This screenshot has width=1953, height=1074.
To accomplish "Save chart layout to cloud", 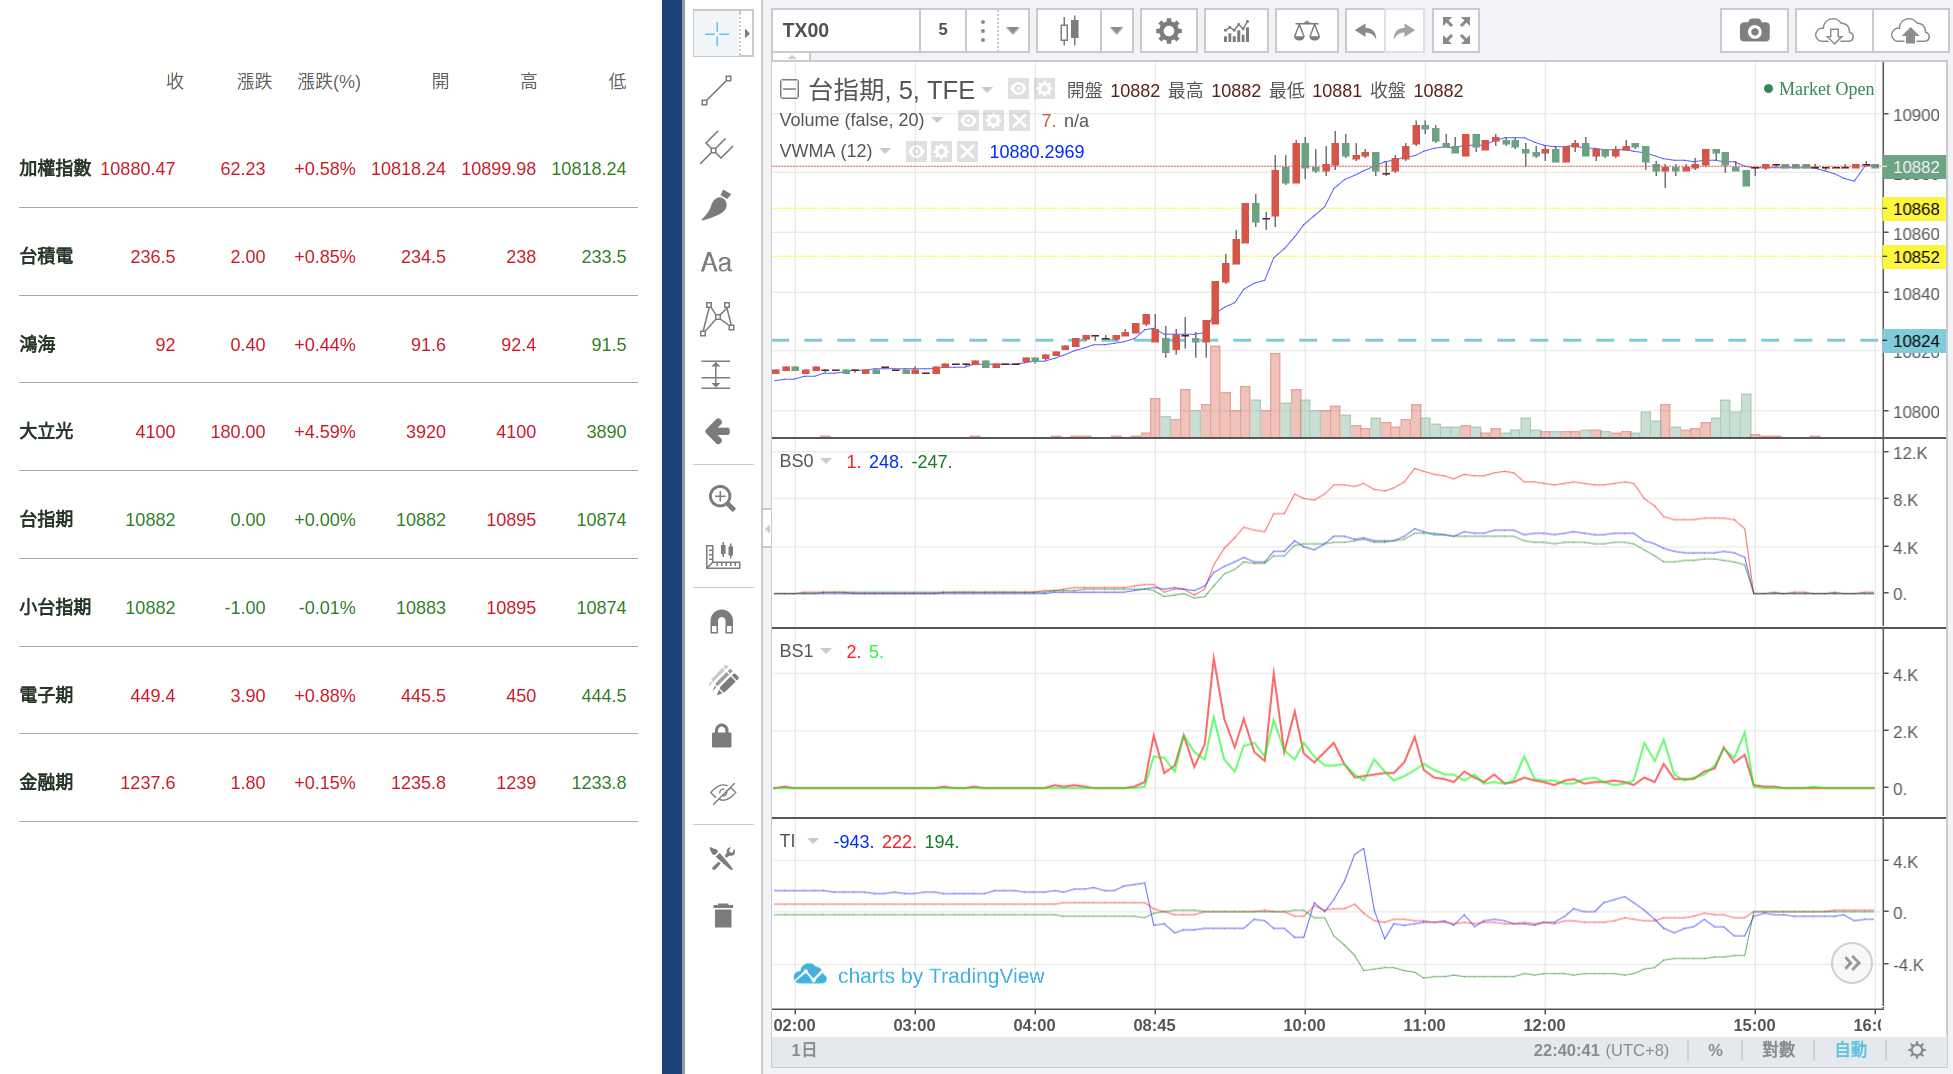I will click(1910, 31).
